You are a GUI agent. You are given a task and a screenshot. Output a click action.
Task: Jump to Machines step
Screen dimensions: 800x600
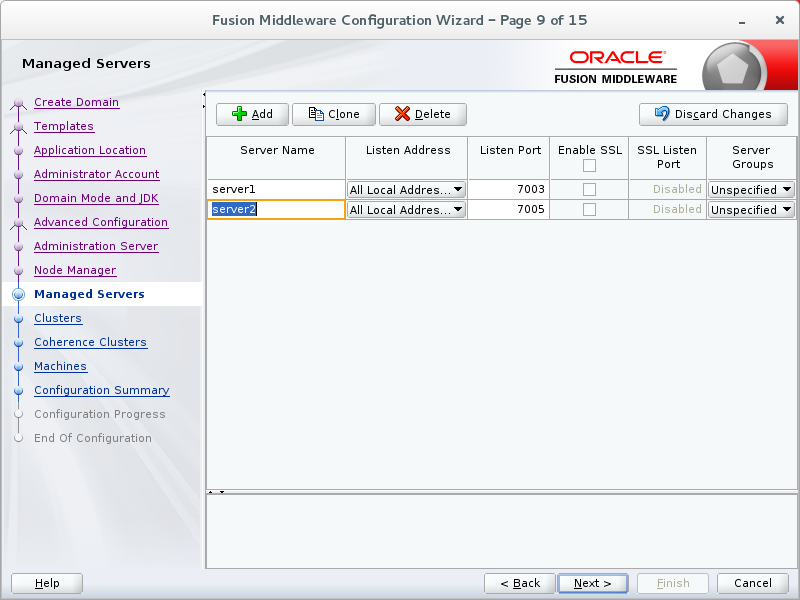(60, 366)
